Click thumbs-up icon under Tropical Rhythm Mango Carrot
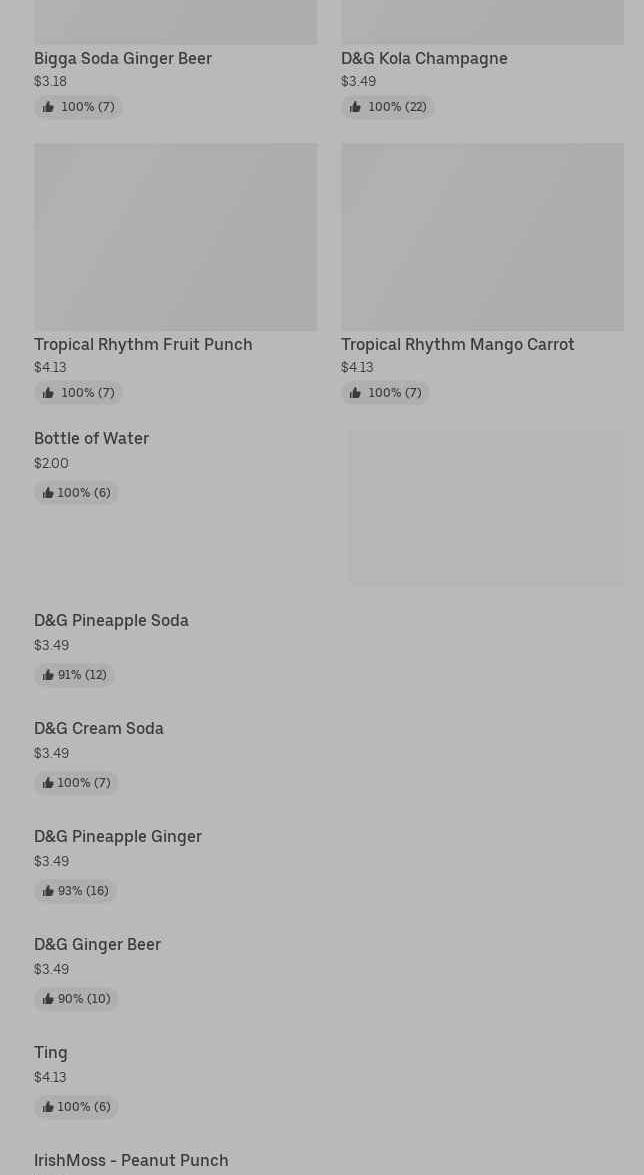Image resolution: width=644 pixels, height=1175 pixels. click(355, 393)
